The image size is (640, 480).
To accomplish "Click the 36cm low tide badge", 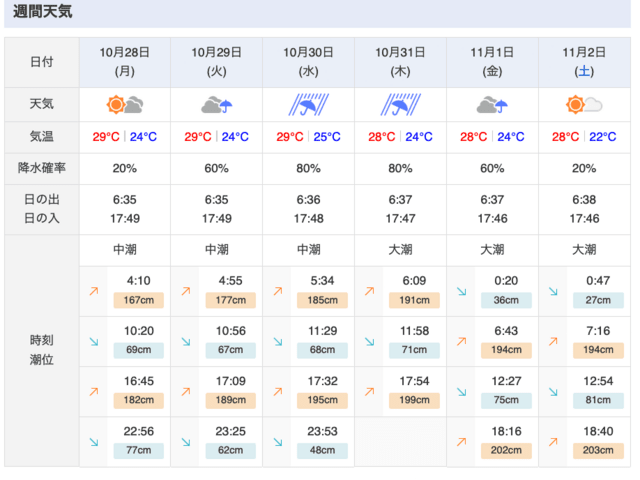I will pyautogui.click(x=506, y=300).
